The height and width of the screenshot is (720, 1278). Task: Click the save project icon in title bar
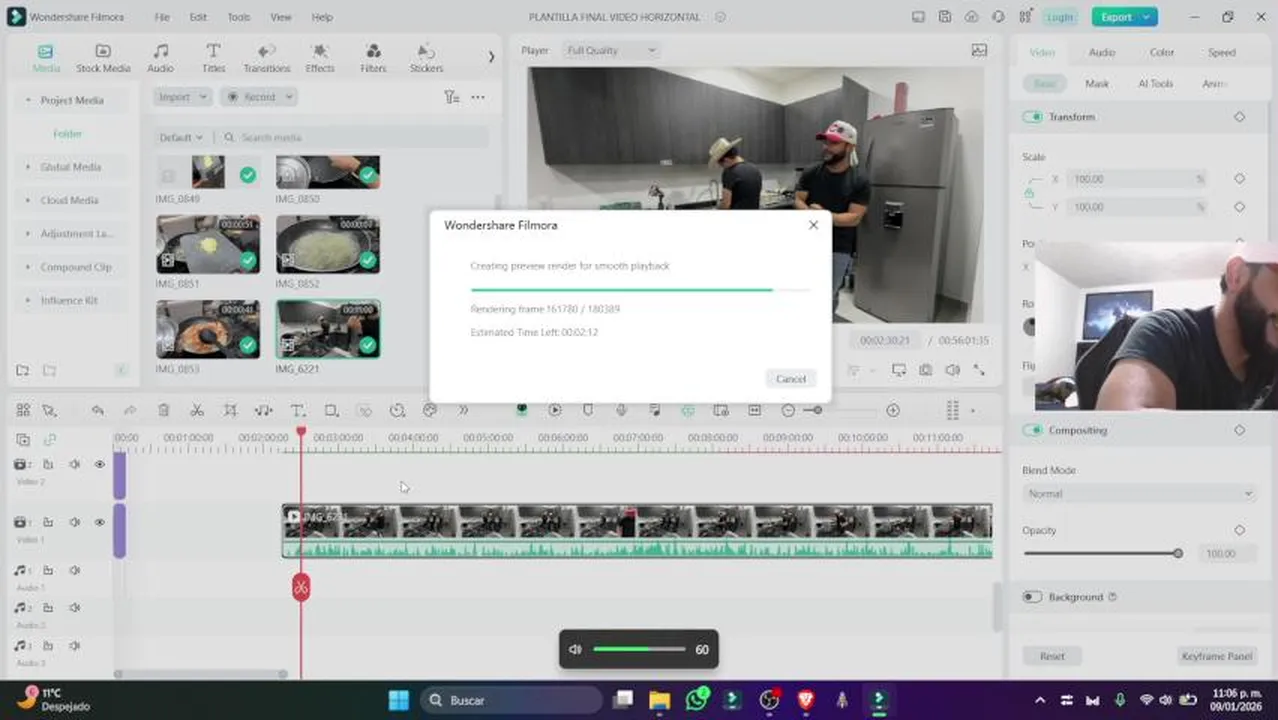(x=945, y=17)
